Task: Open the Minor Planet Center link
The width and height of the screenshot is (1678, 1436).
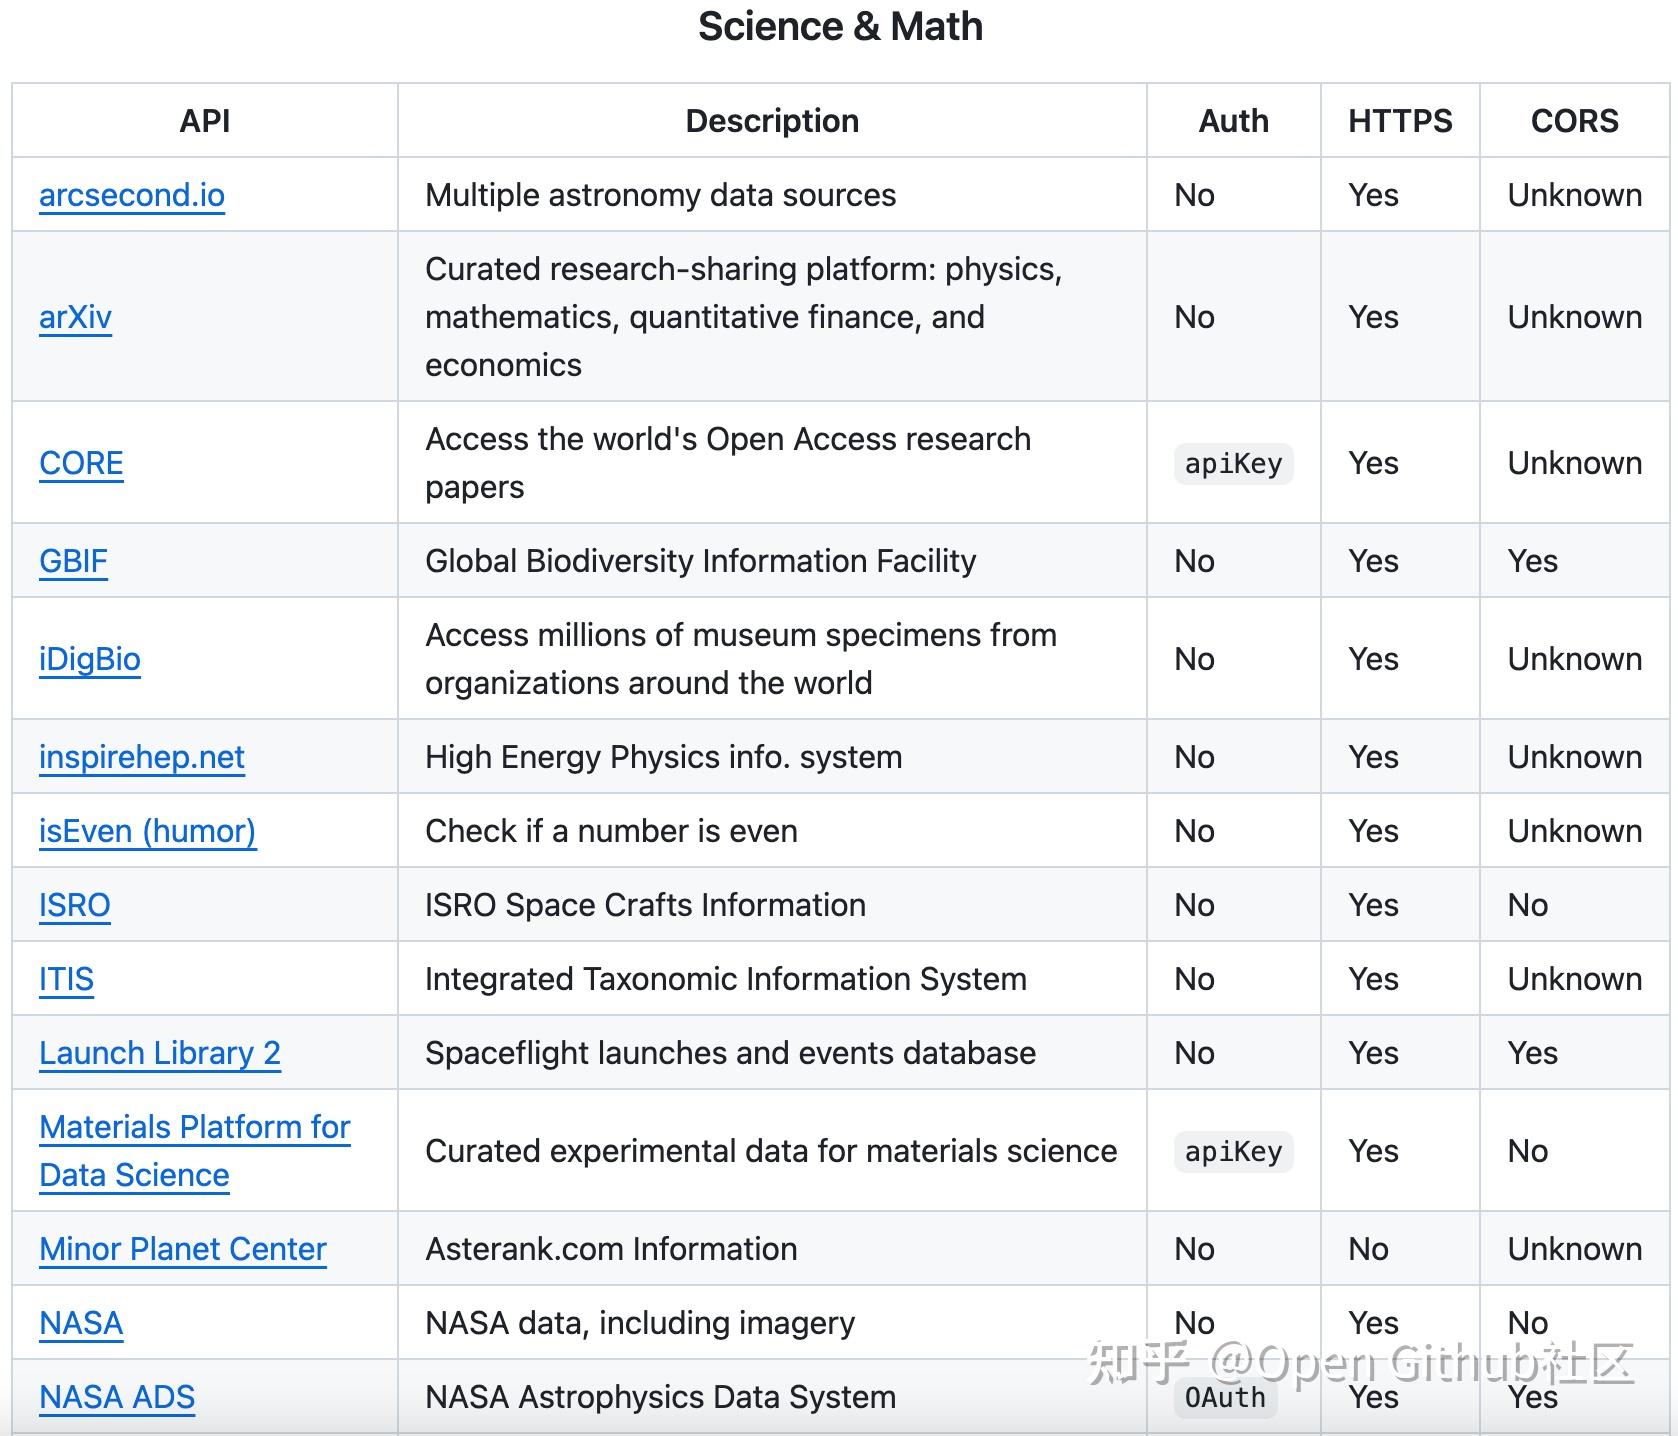Action: (x=182, y=1249)
